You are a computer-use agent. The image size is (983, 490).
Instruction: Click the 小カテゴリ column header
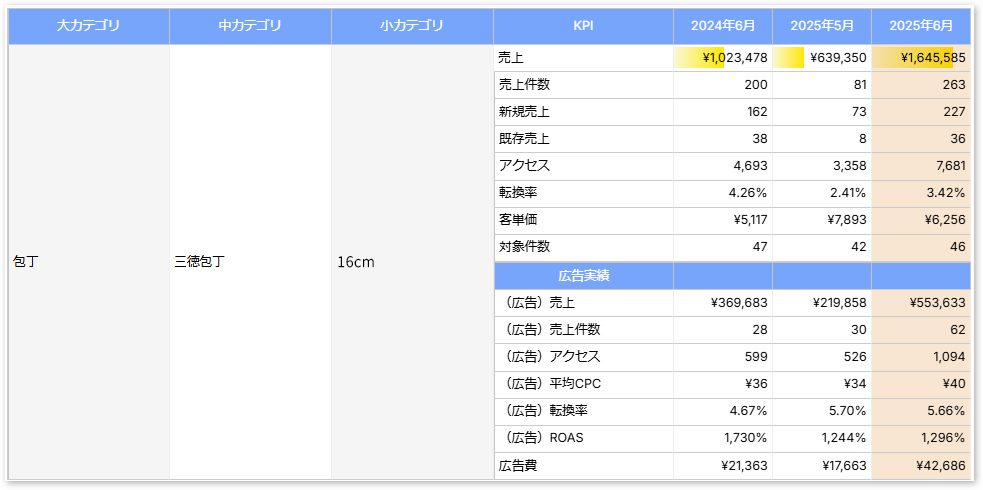412,26
